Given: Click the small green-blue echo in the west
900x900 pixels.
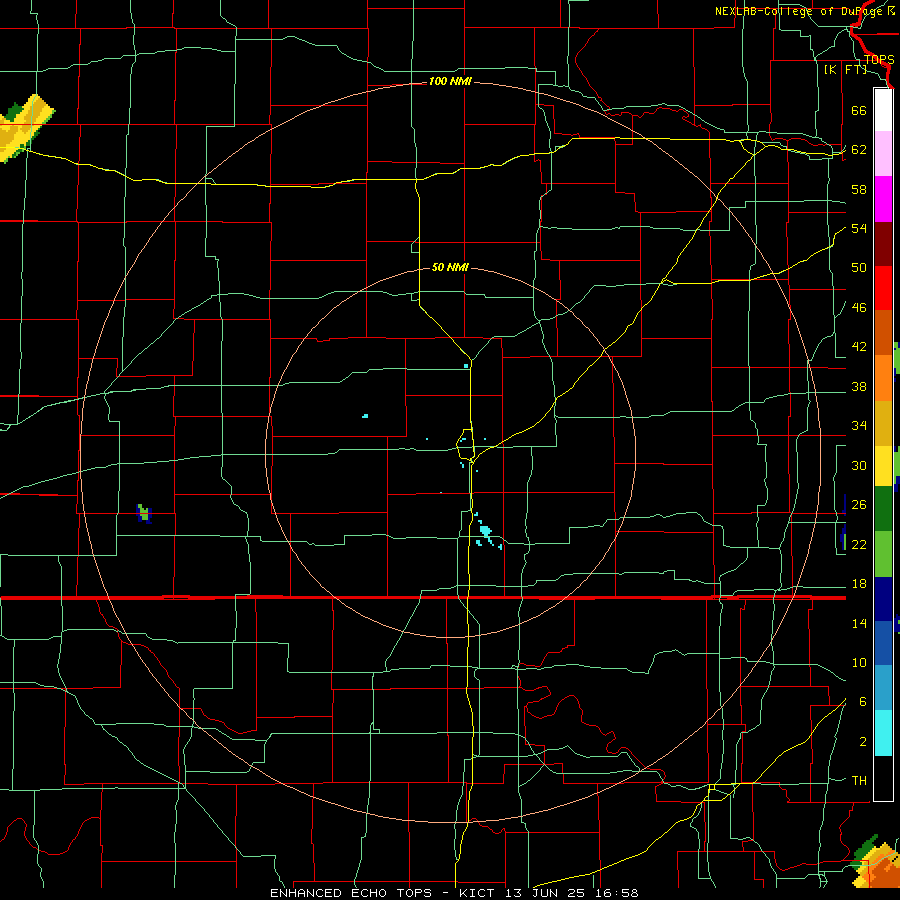Looking at the screenshot, I should click(x=144, y=513).
